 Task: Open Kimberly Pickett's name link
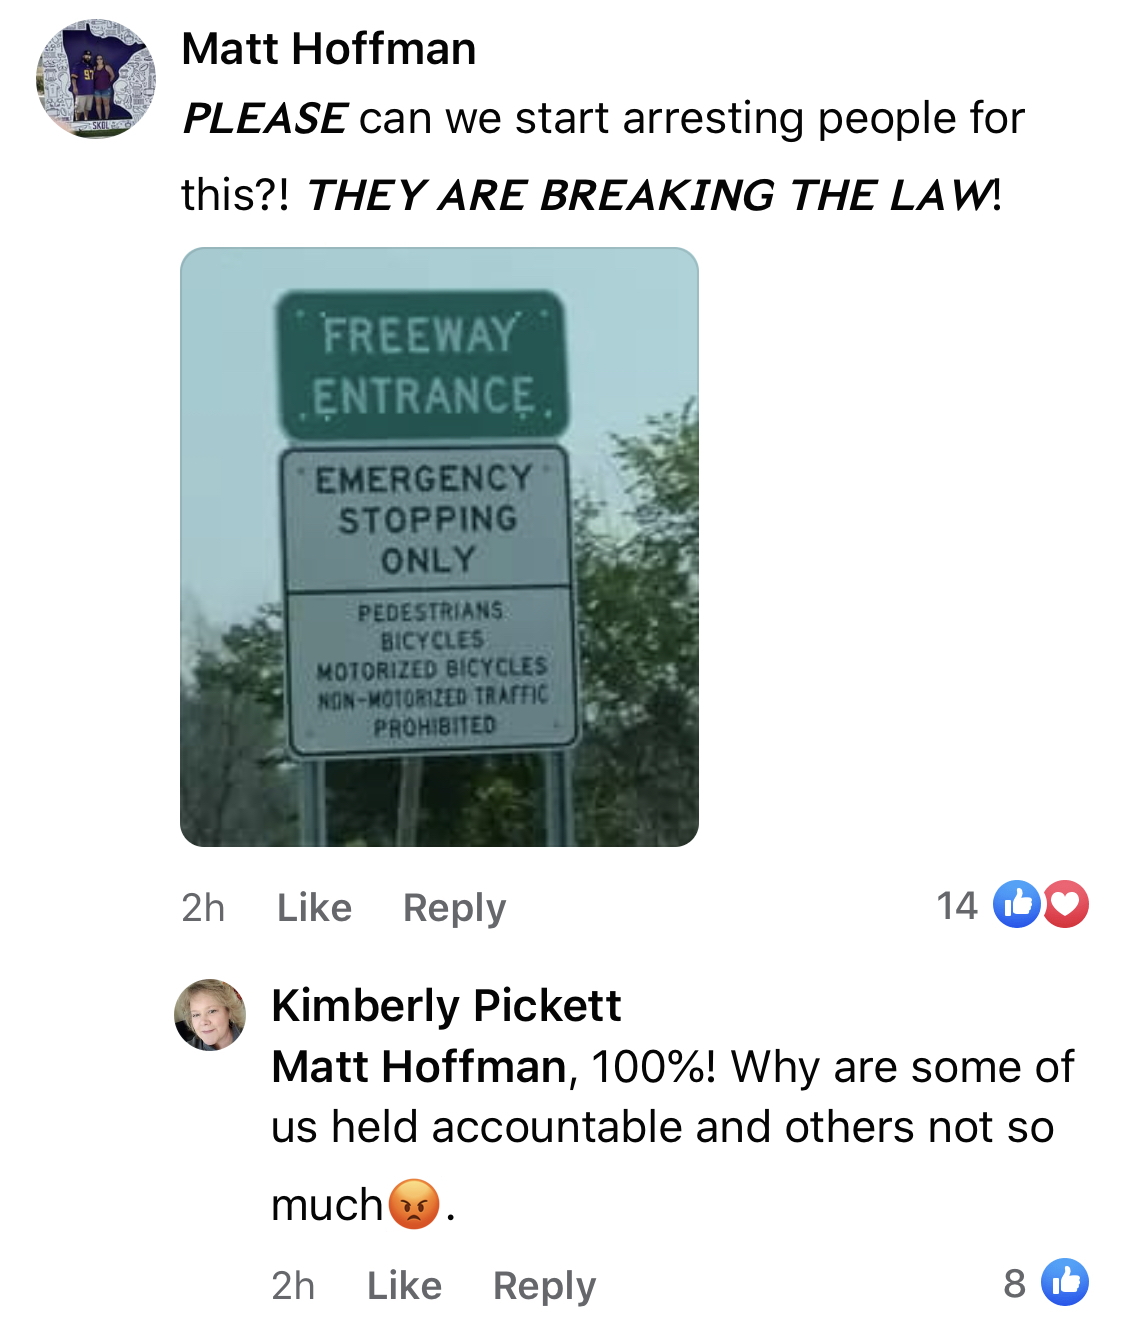[x=446, y=1005]
